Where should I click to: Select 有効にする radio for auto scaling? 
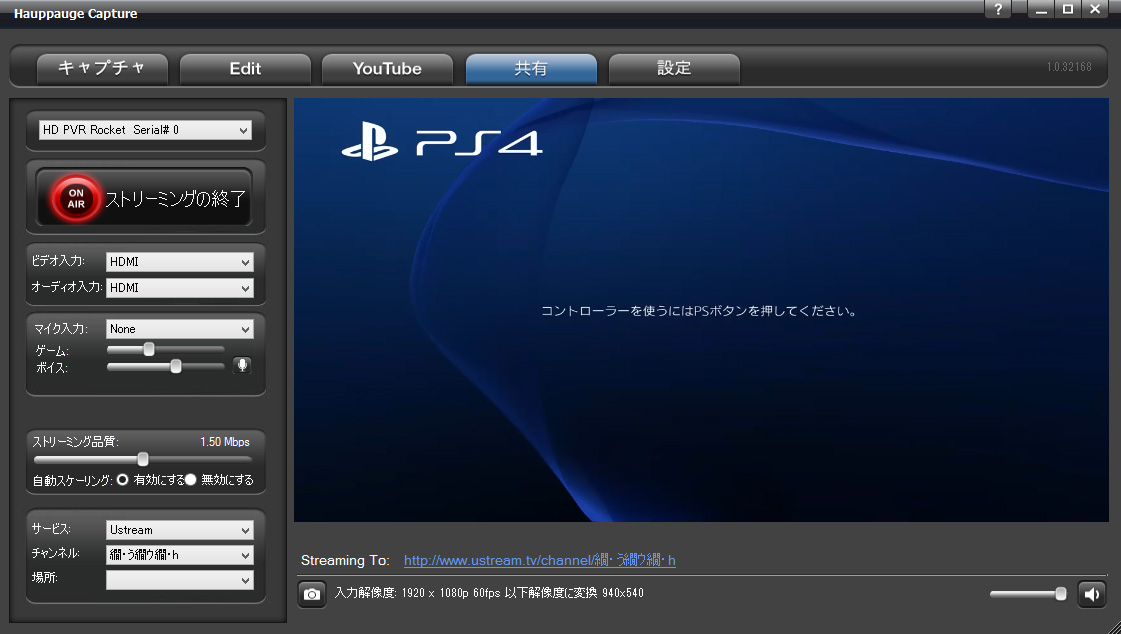[x=122, y=480]
